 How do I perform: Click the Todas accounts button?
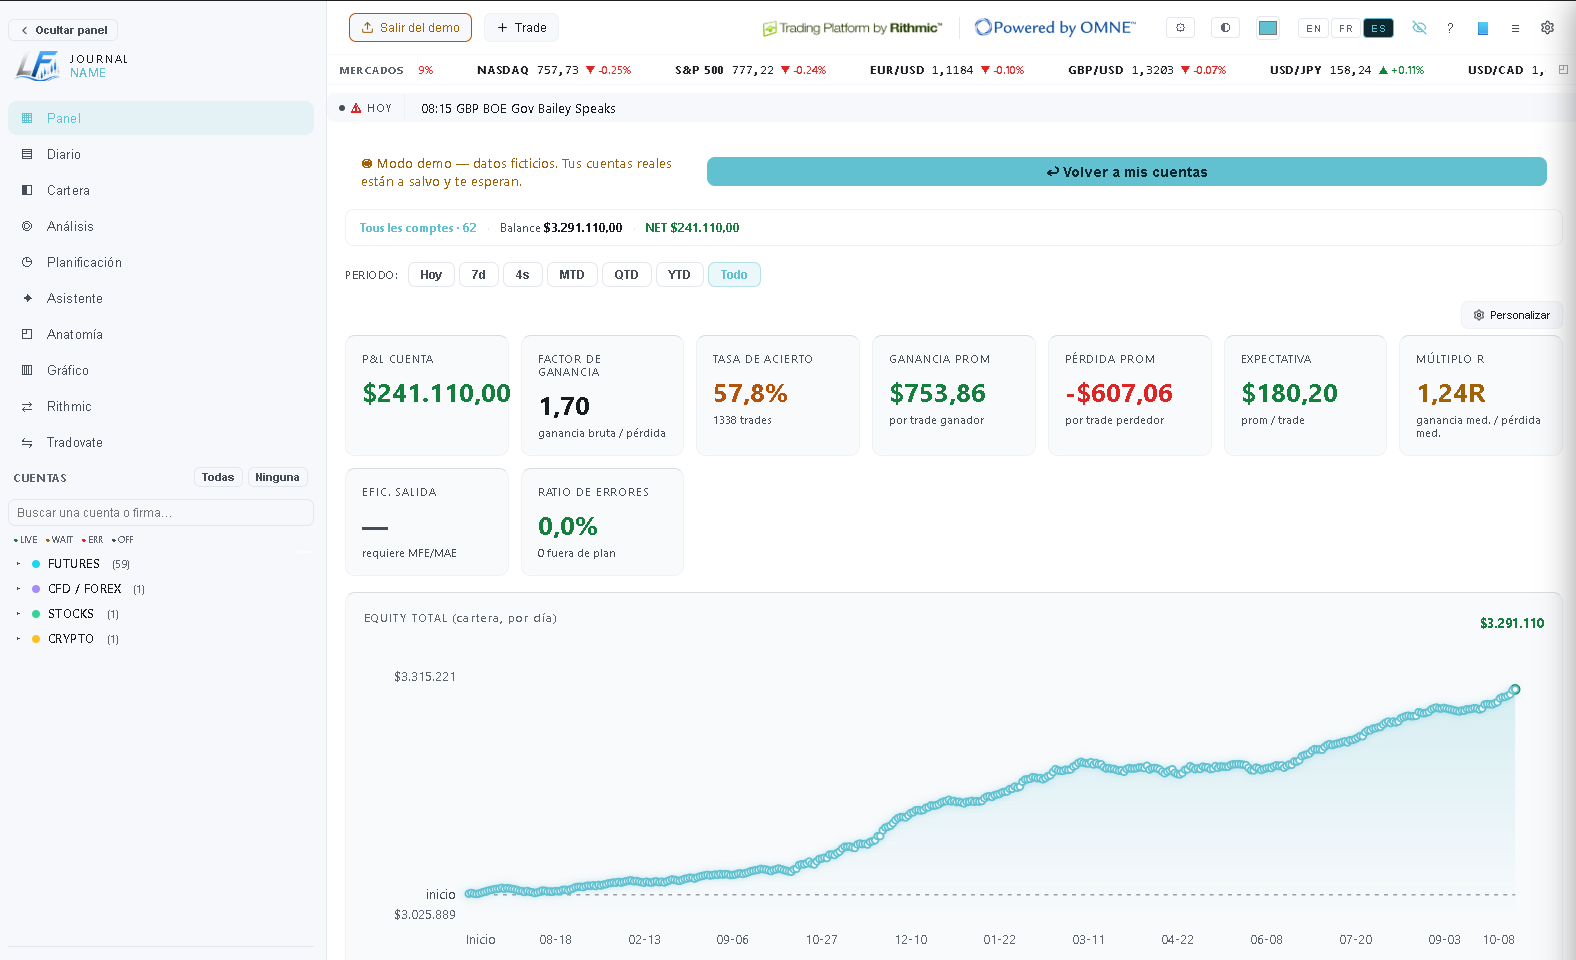pyautogui.click(x=218, y=478)
